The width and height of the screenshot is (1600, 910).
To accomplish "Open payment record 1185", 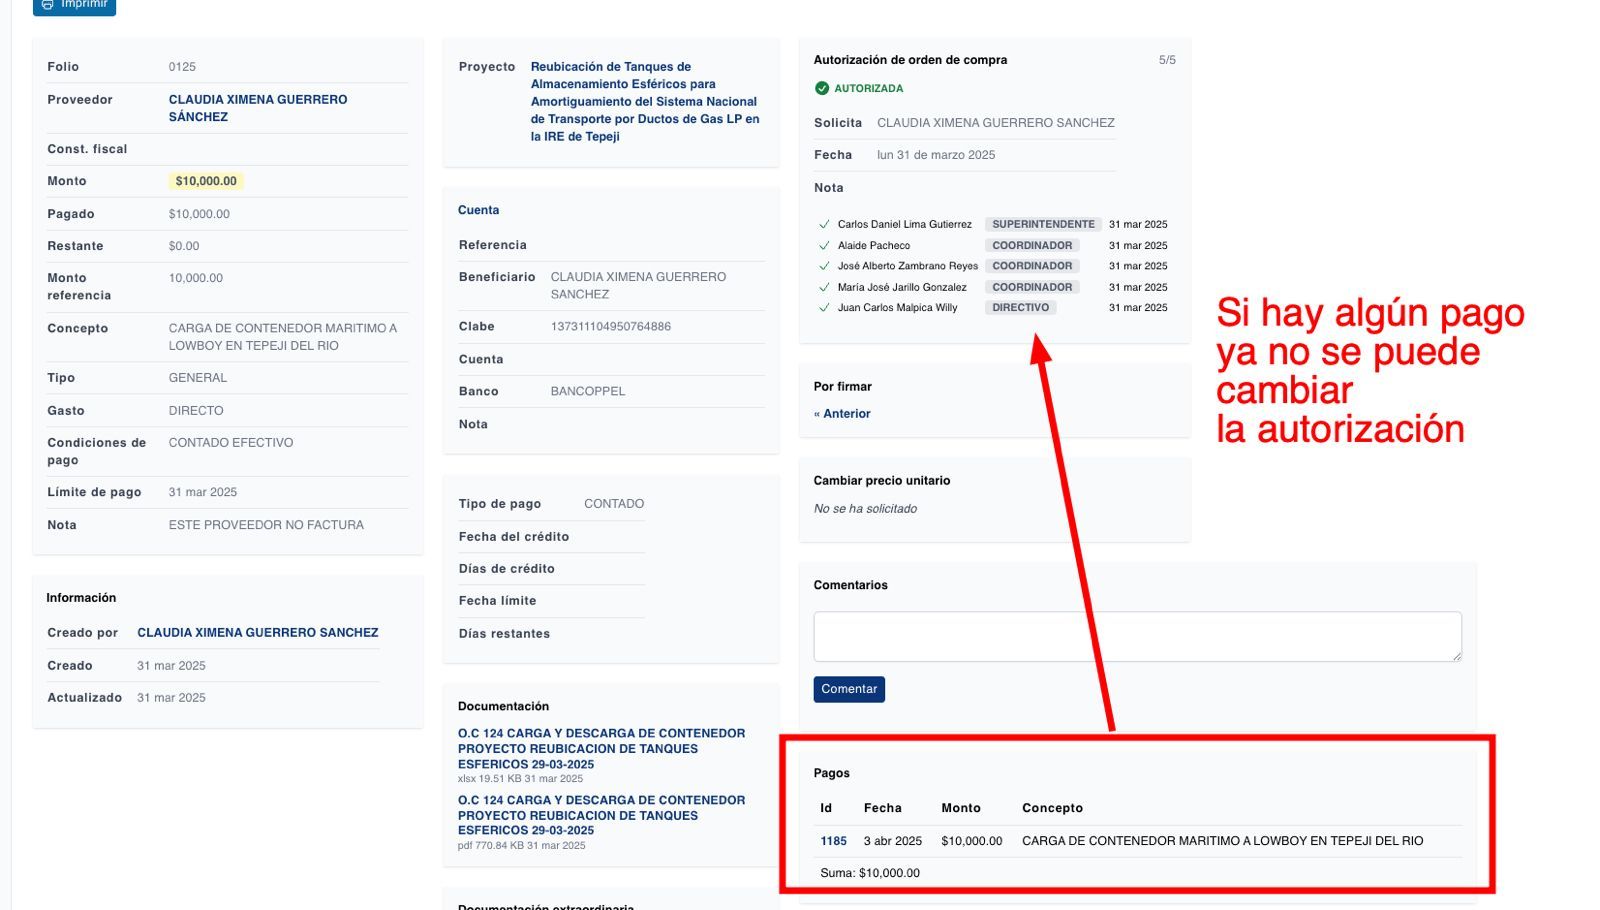I will point(833,841).
